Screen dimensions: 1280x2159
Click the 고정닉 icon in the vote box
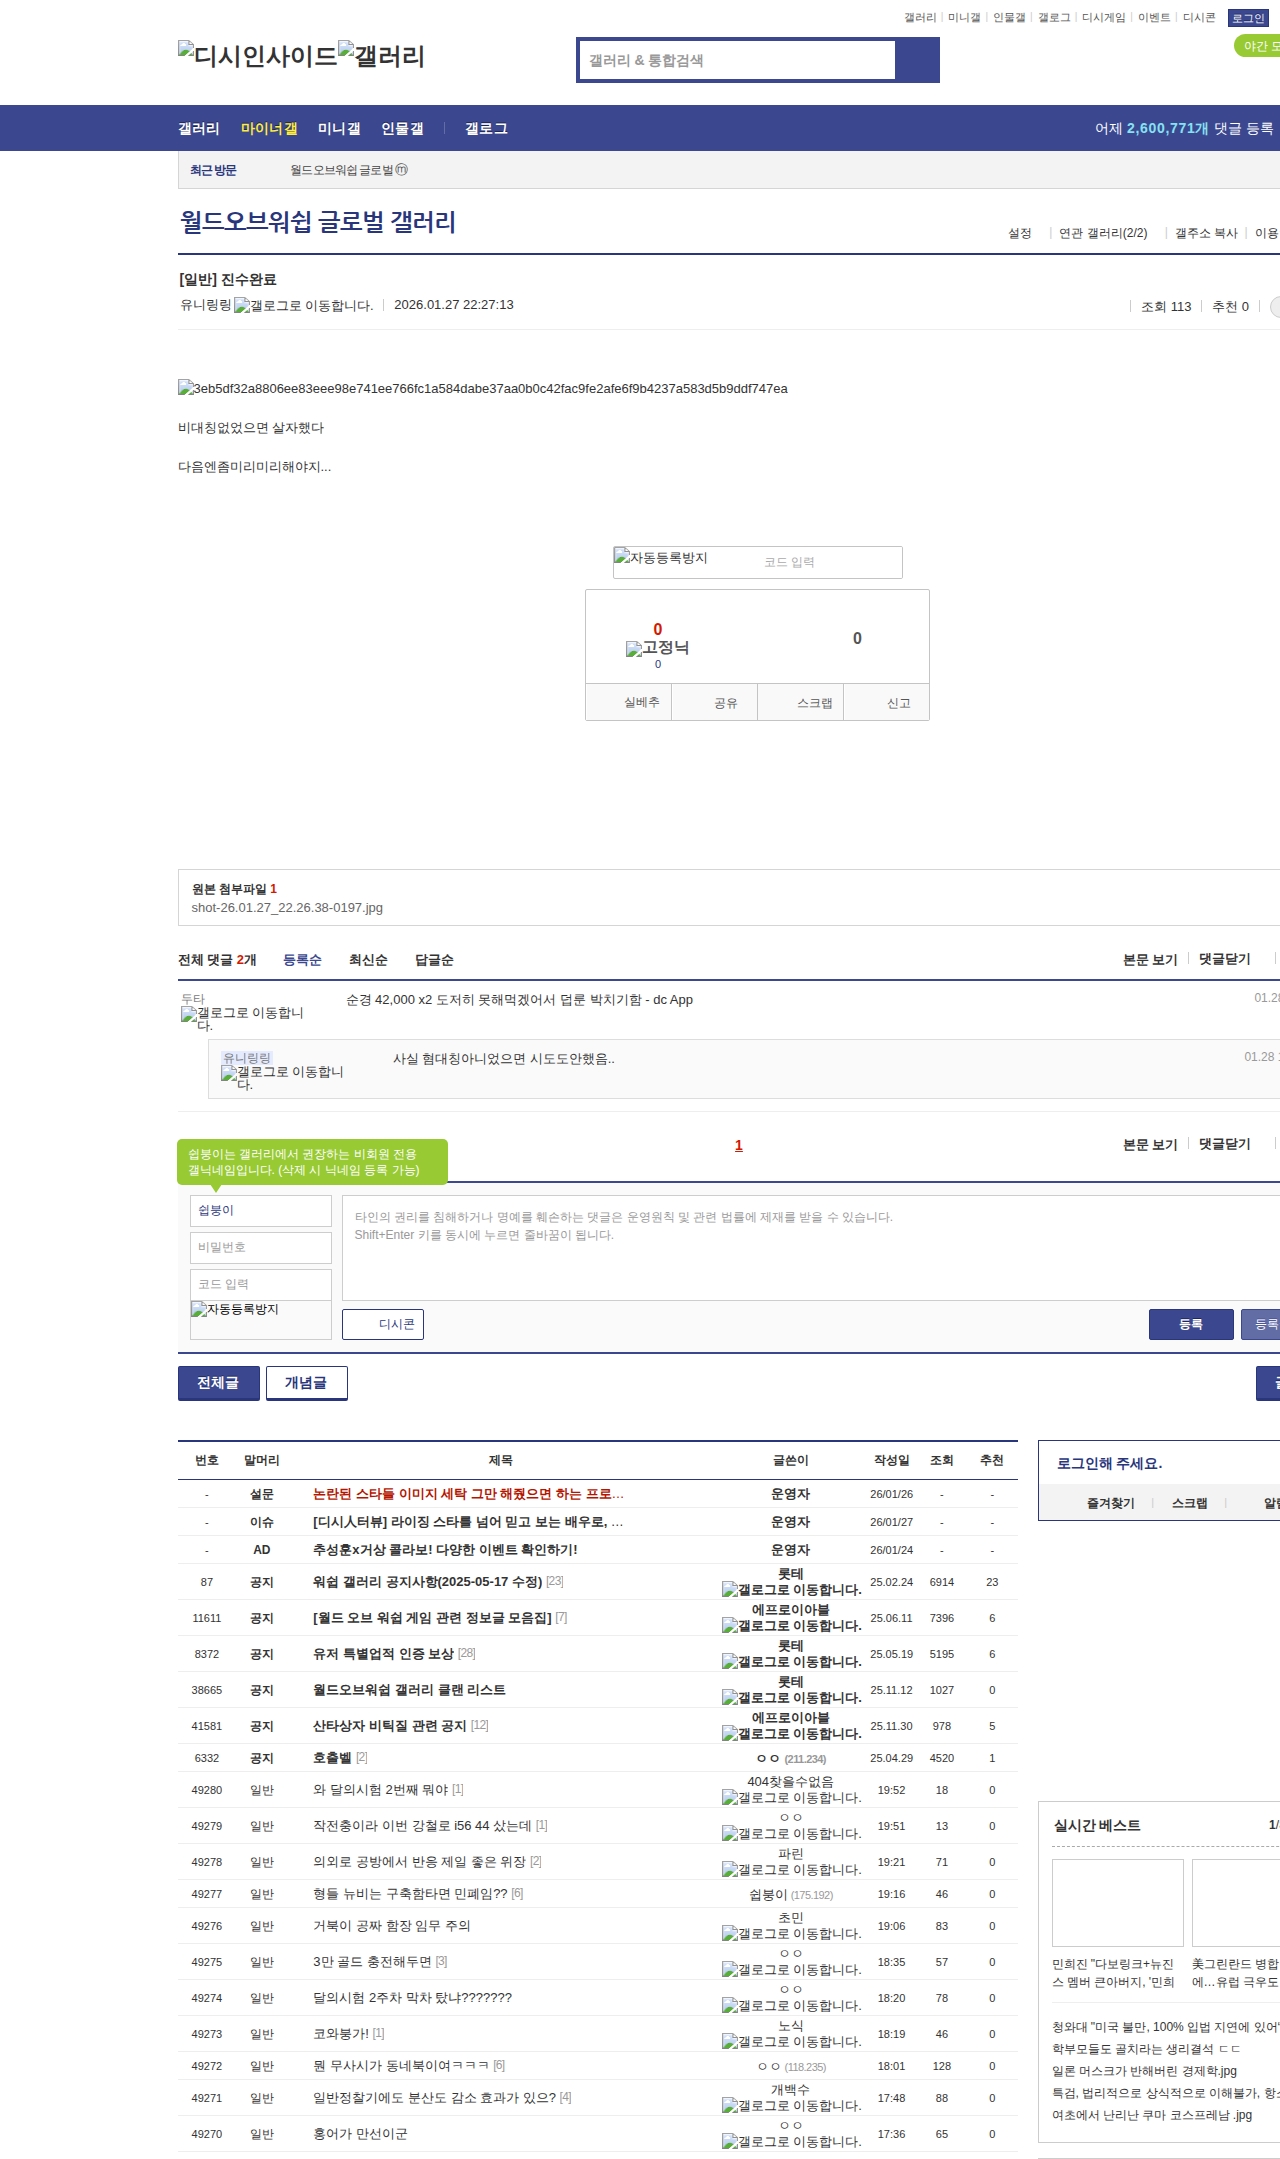[657, 648]
